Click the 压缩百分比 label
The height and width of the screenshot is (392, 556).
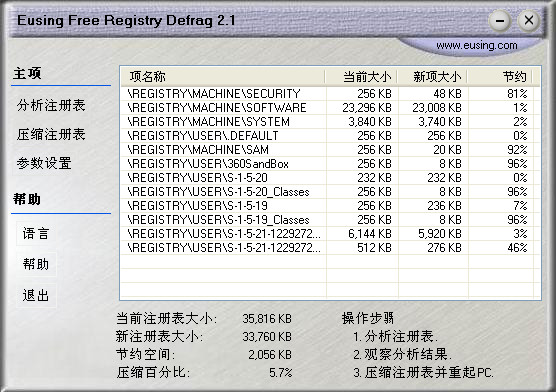tap(153, 372)
